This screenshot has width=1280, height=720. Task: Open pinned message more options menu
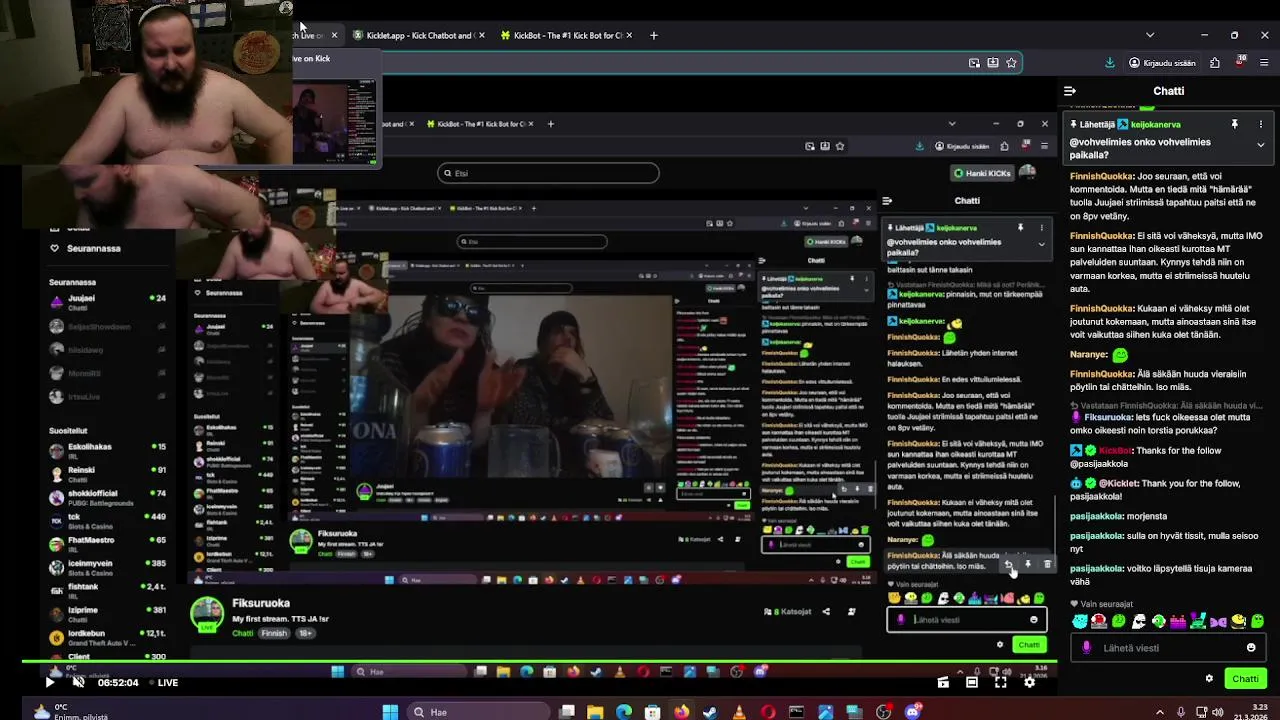click(1260, 124)
